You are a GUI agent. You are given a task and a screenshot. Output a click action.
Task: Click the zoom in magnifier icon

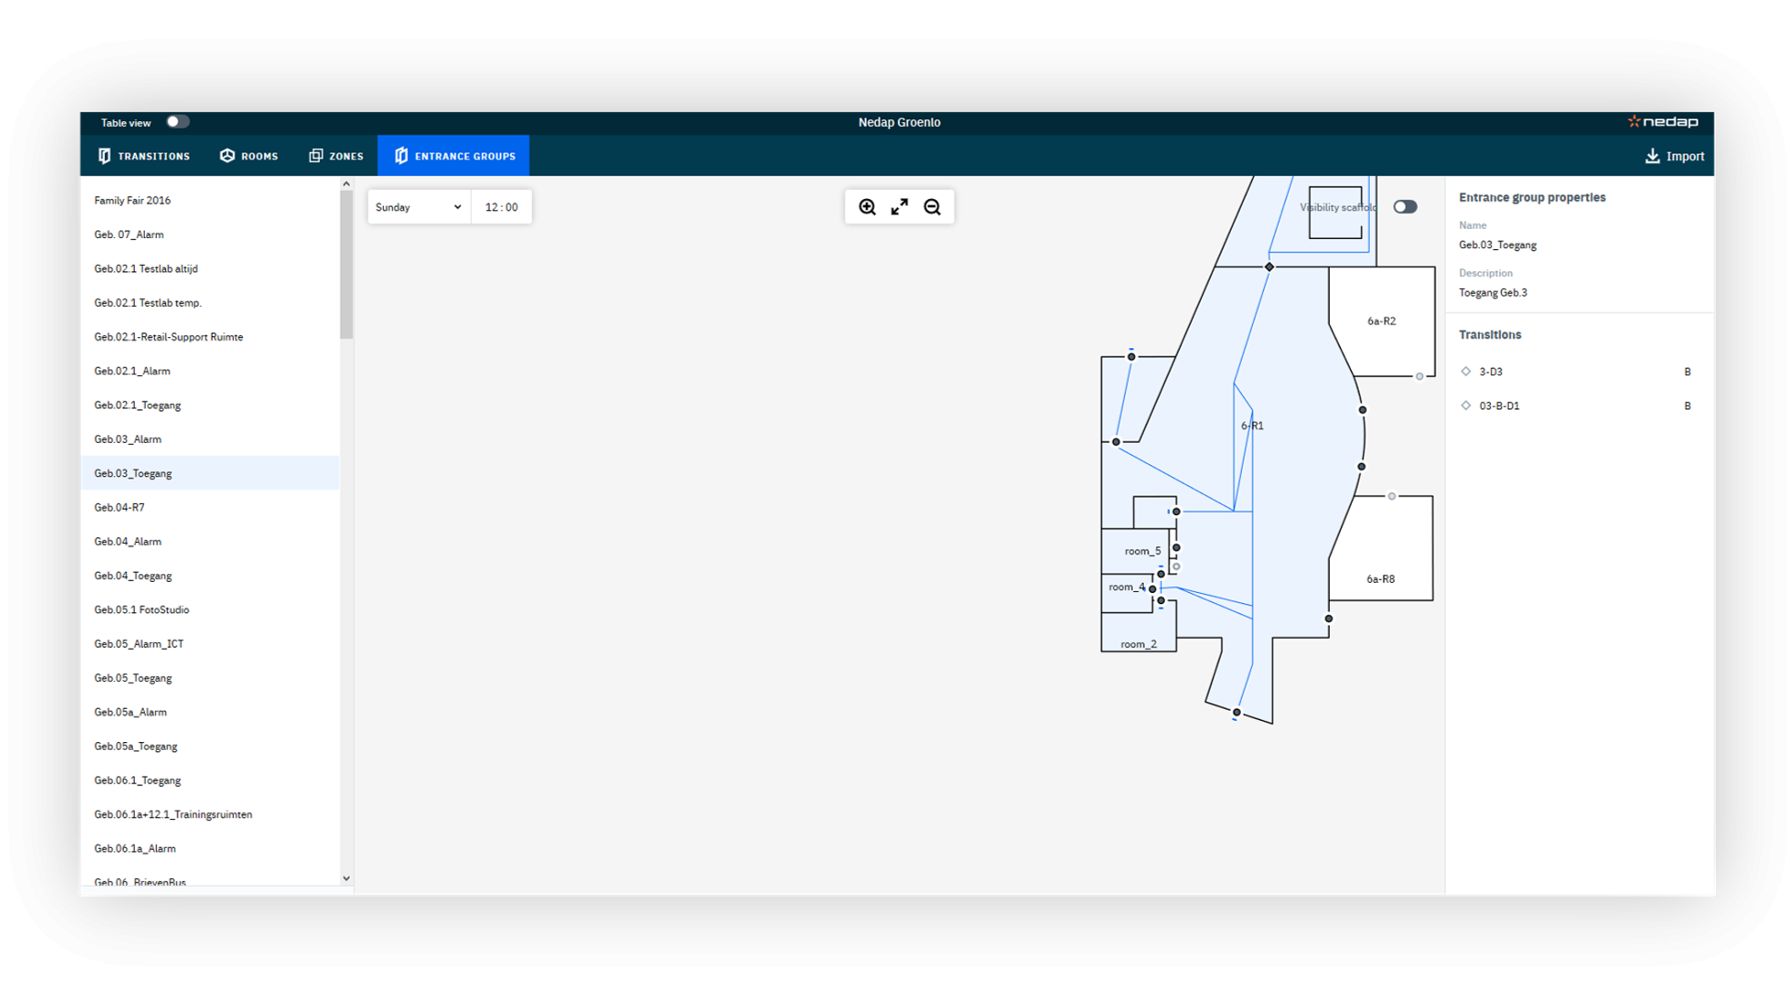[x=867, y=207]
